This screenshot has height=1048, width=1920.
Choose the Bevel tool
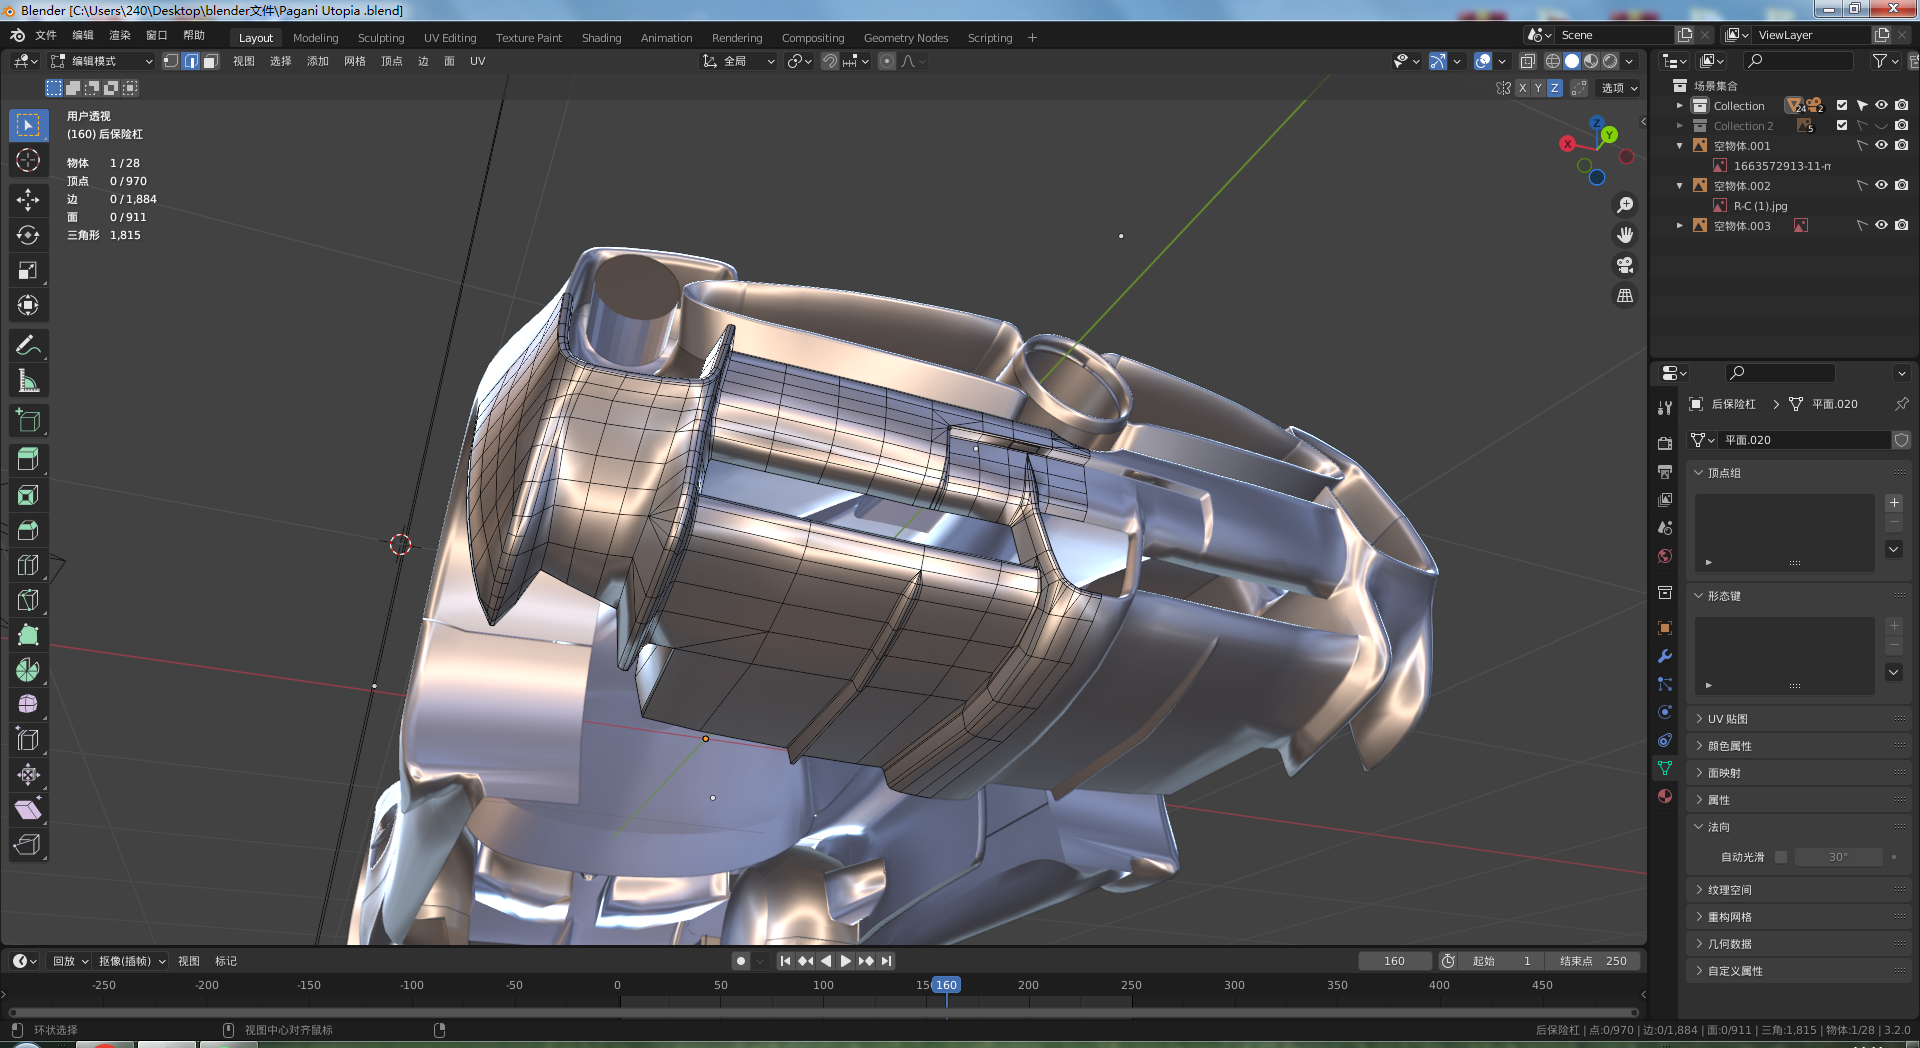click(x=28, y=530)
